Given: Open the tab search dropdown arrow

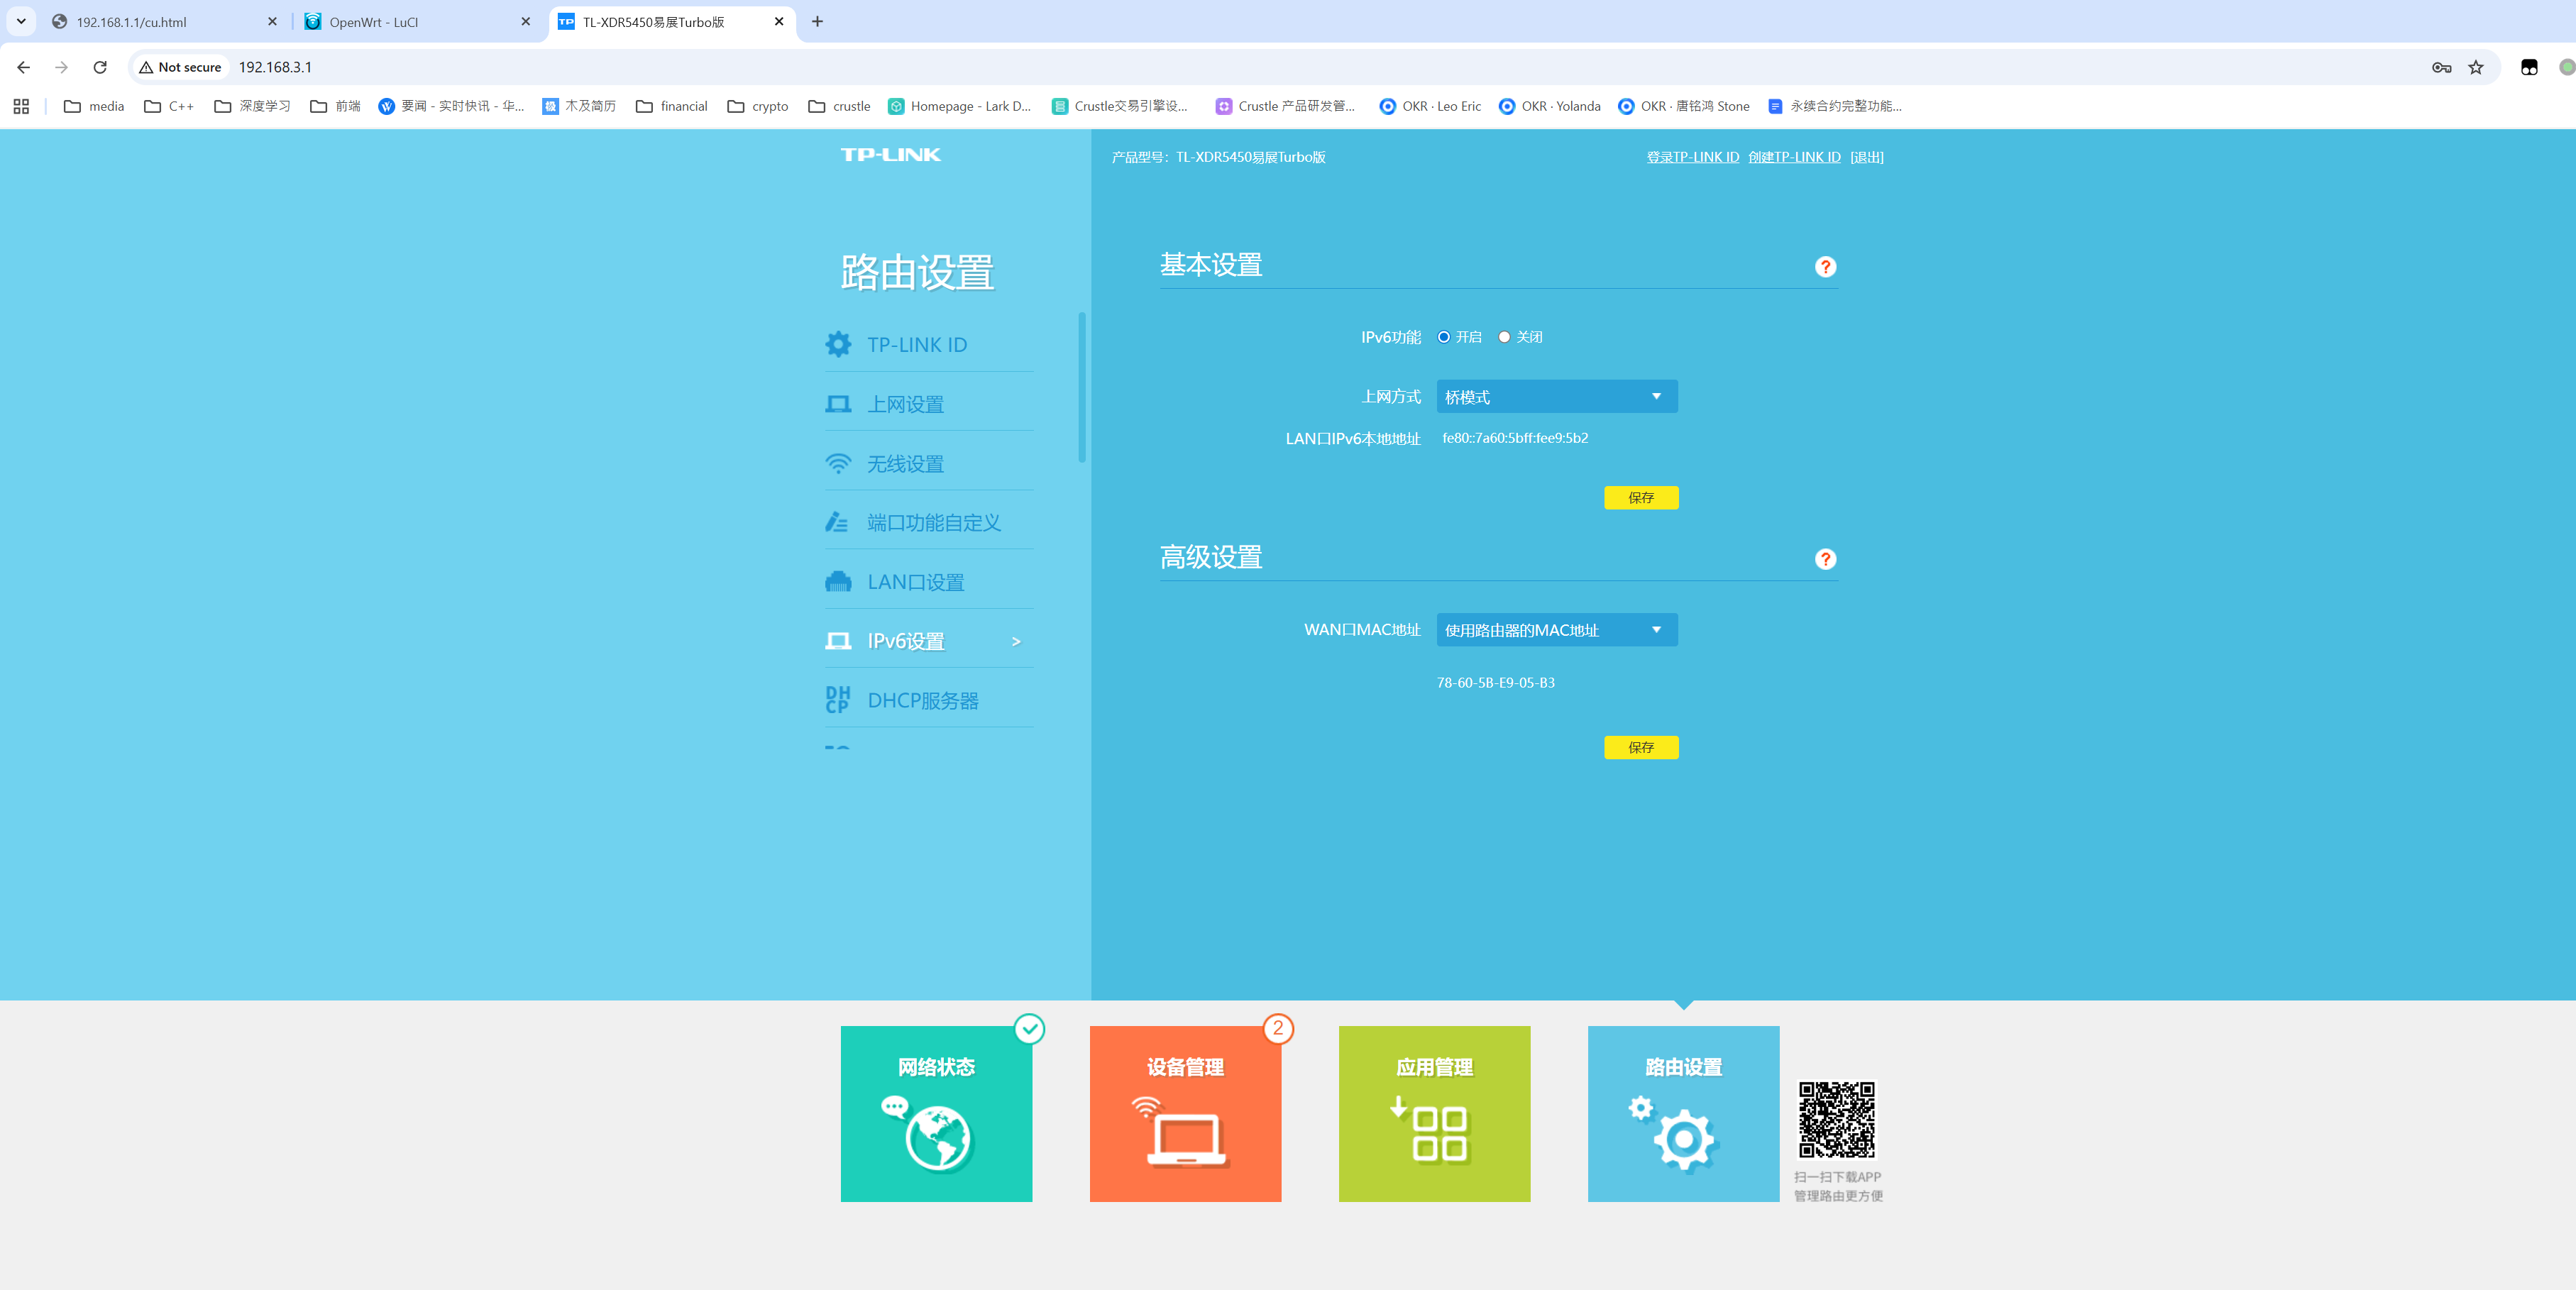Looking at the screenshot, I should tap(21, 21).
